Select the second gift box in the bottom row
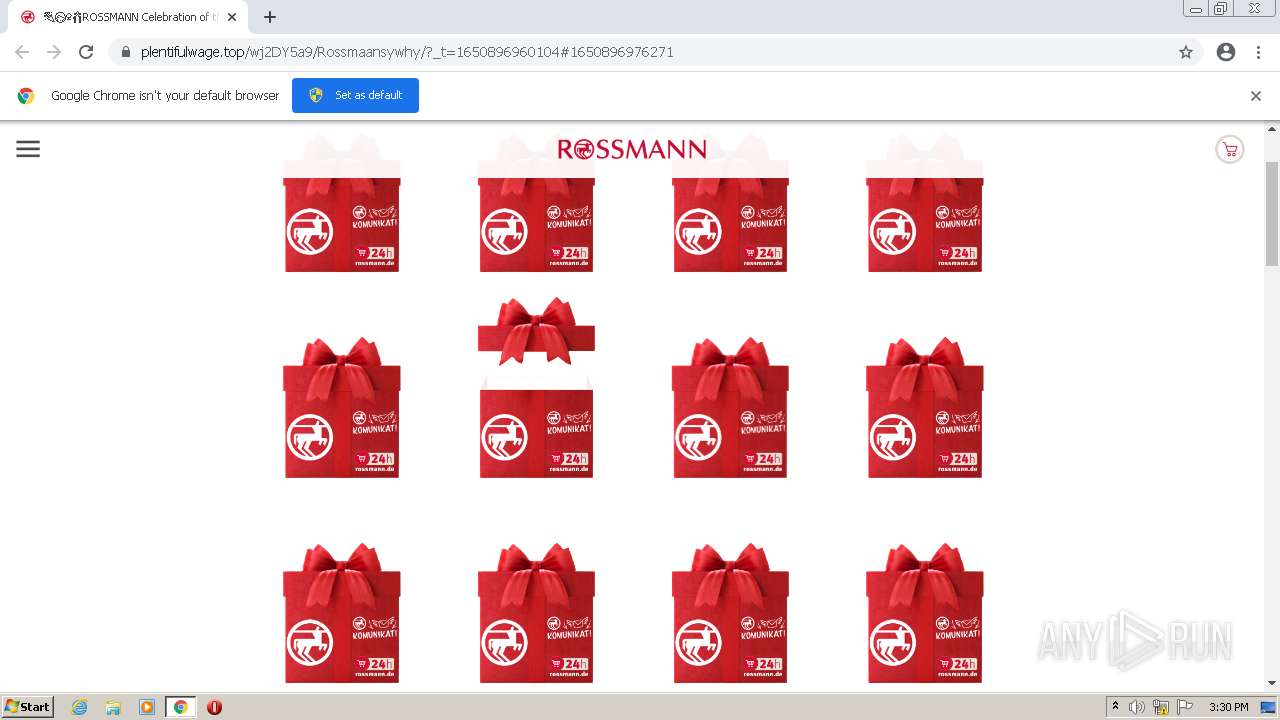This screenshot has height=720, width=1280. (536, 614)
